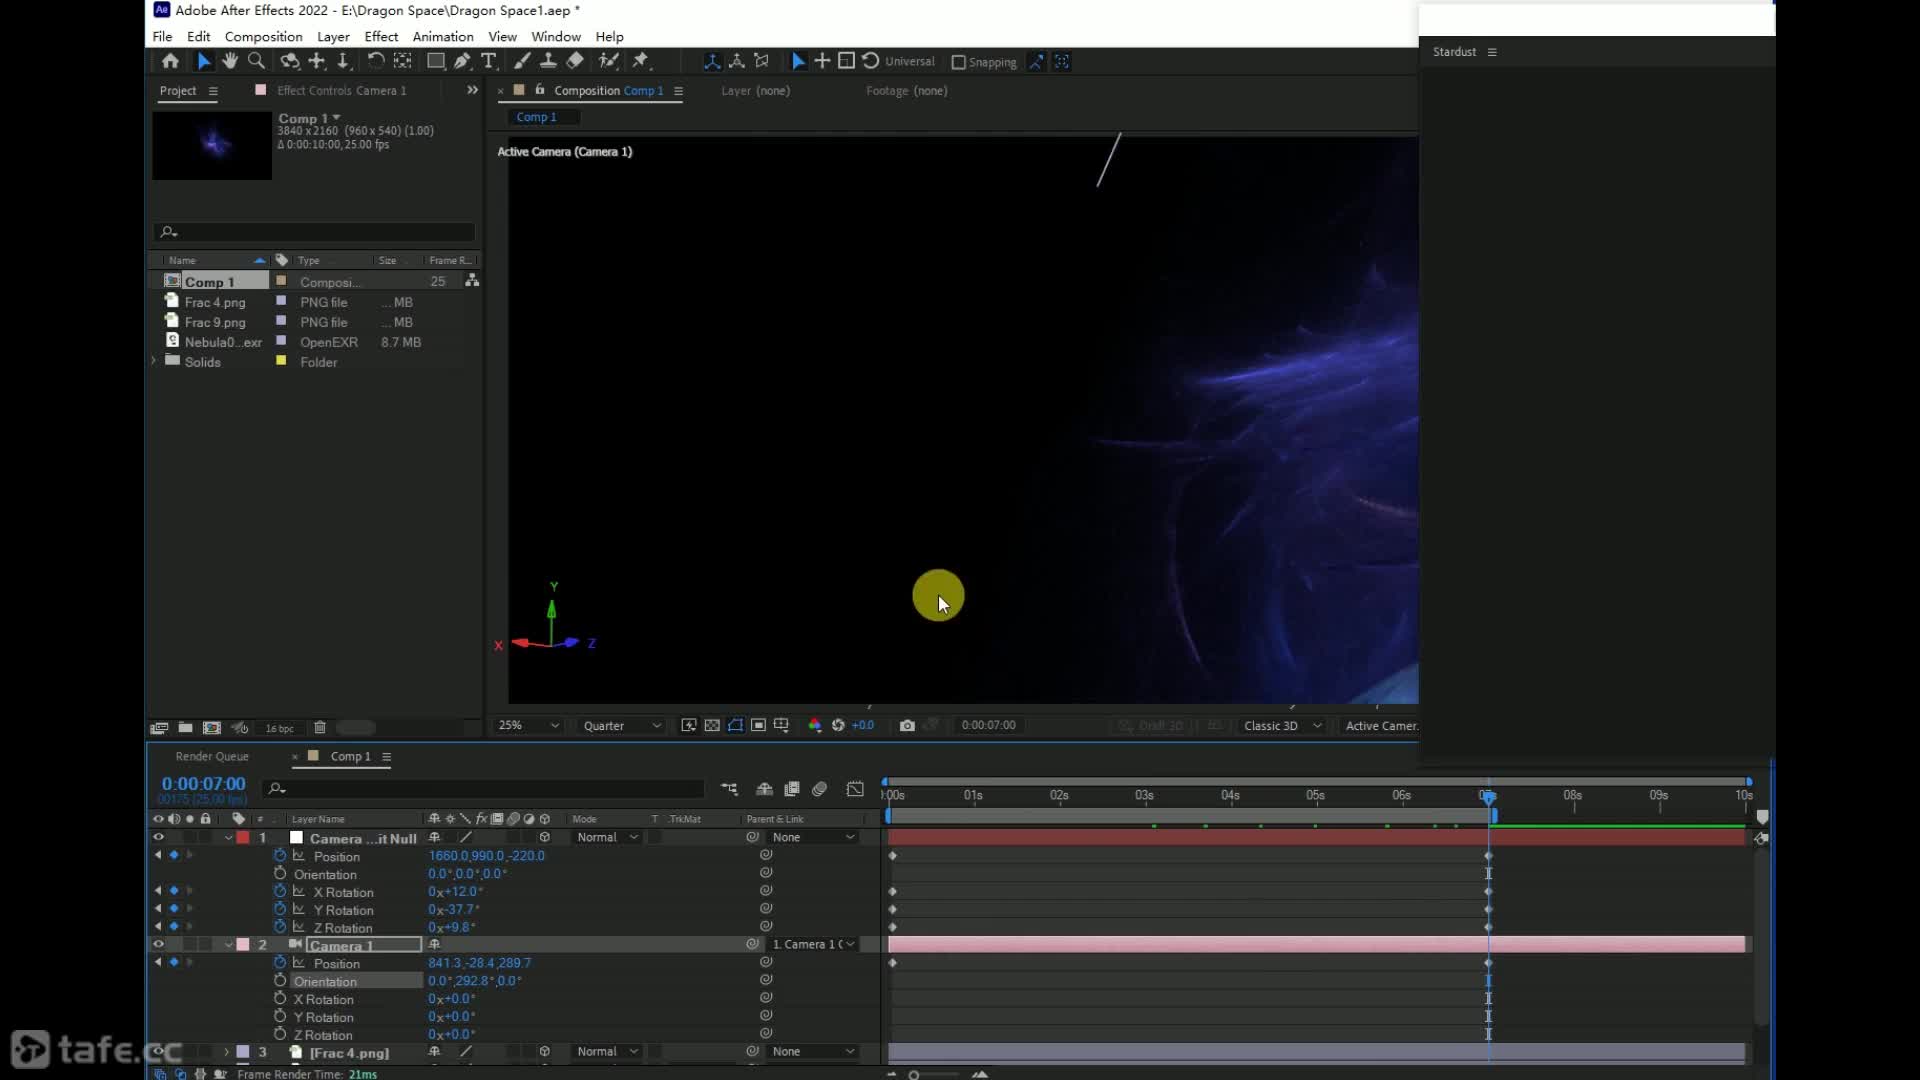This screenshot has height=1080, width=1920.
Task: Open the Animation menu
Action: (443, 36)
